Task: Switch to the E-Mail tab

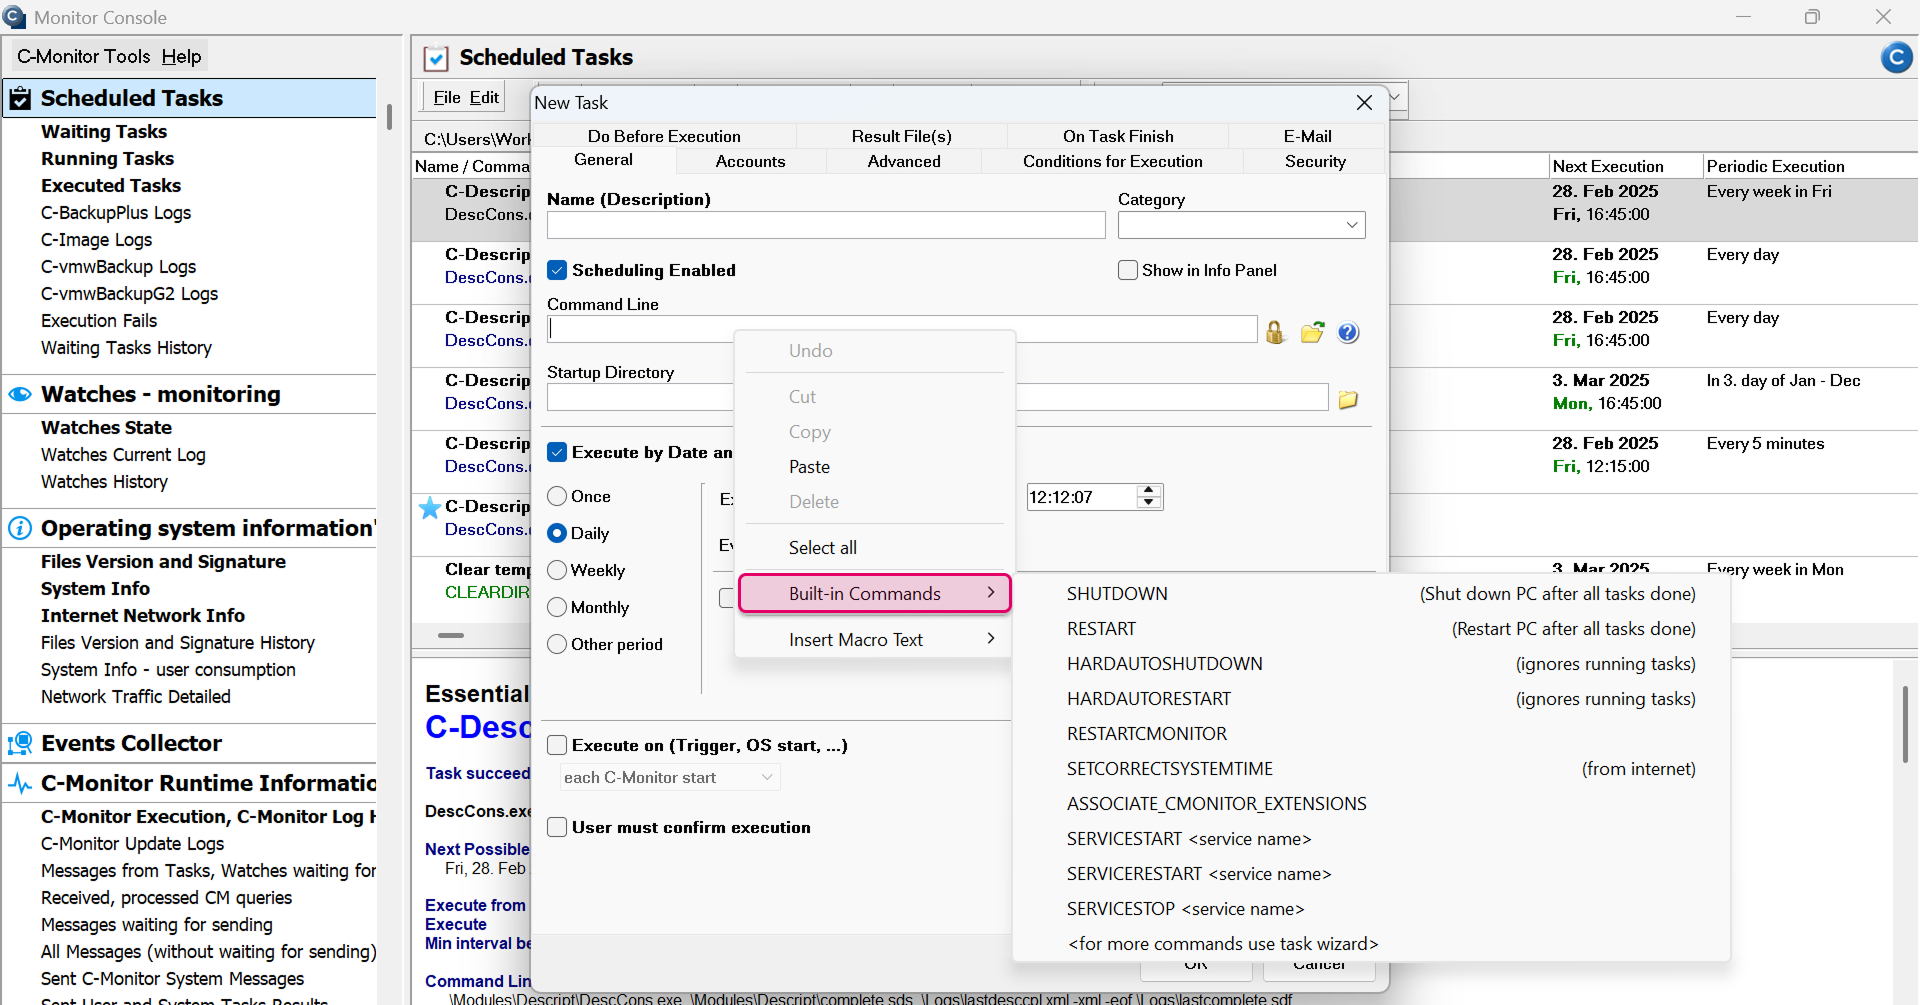Action: click(x=1307, y=136)
